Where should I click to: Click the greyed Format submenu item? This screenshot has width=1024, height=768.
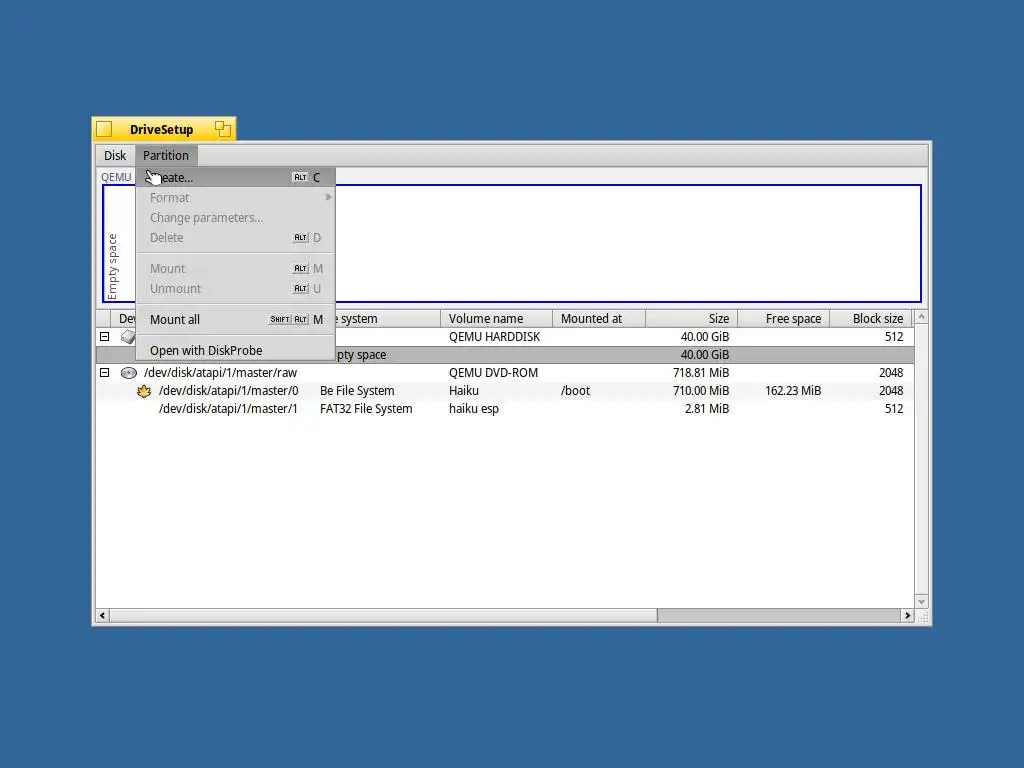[235, 197]
